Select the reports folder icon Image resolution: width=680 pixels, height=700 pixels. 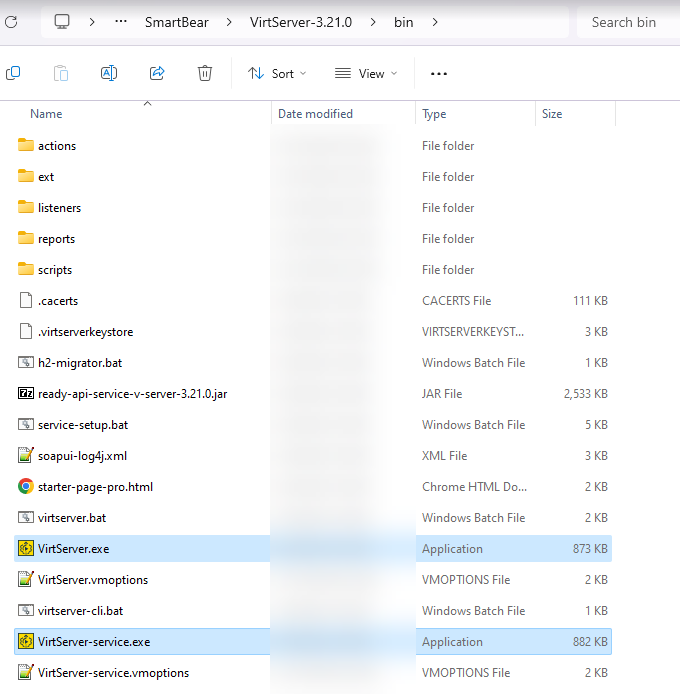click(x=25, y=238)
